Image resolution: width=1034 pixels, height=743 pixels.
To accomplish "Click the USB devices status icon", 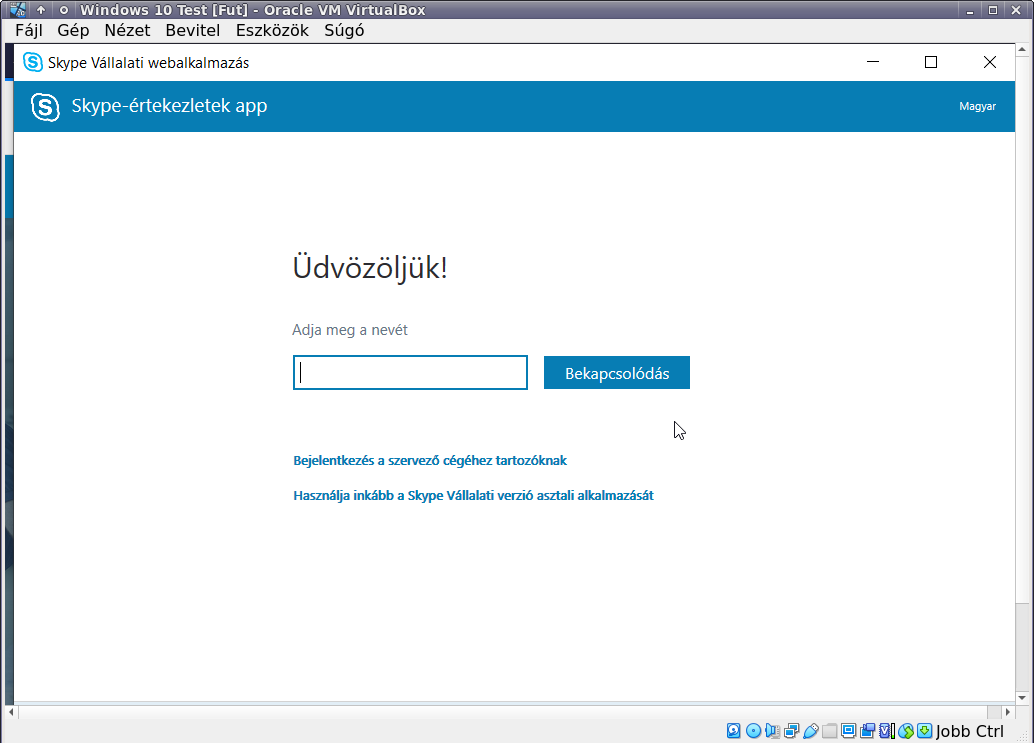I will click(810, 730).
